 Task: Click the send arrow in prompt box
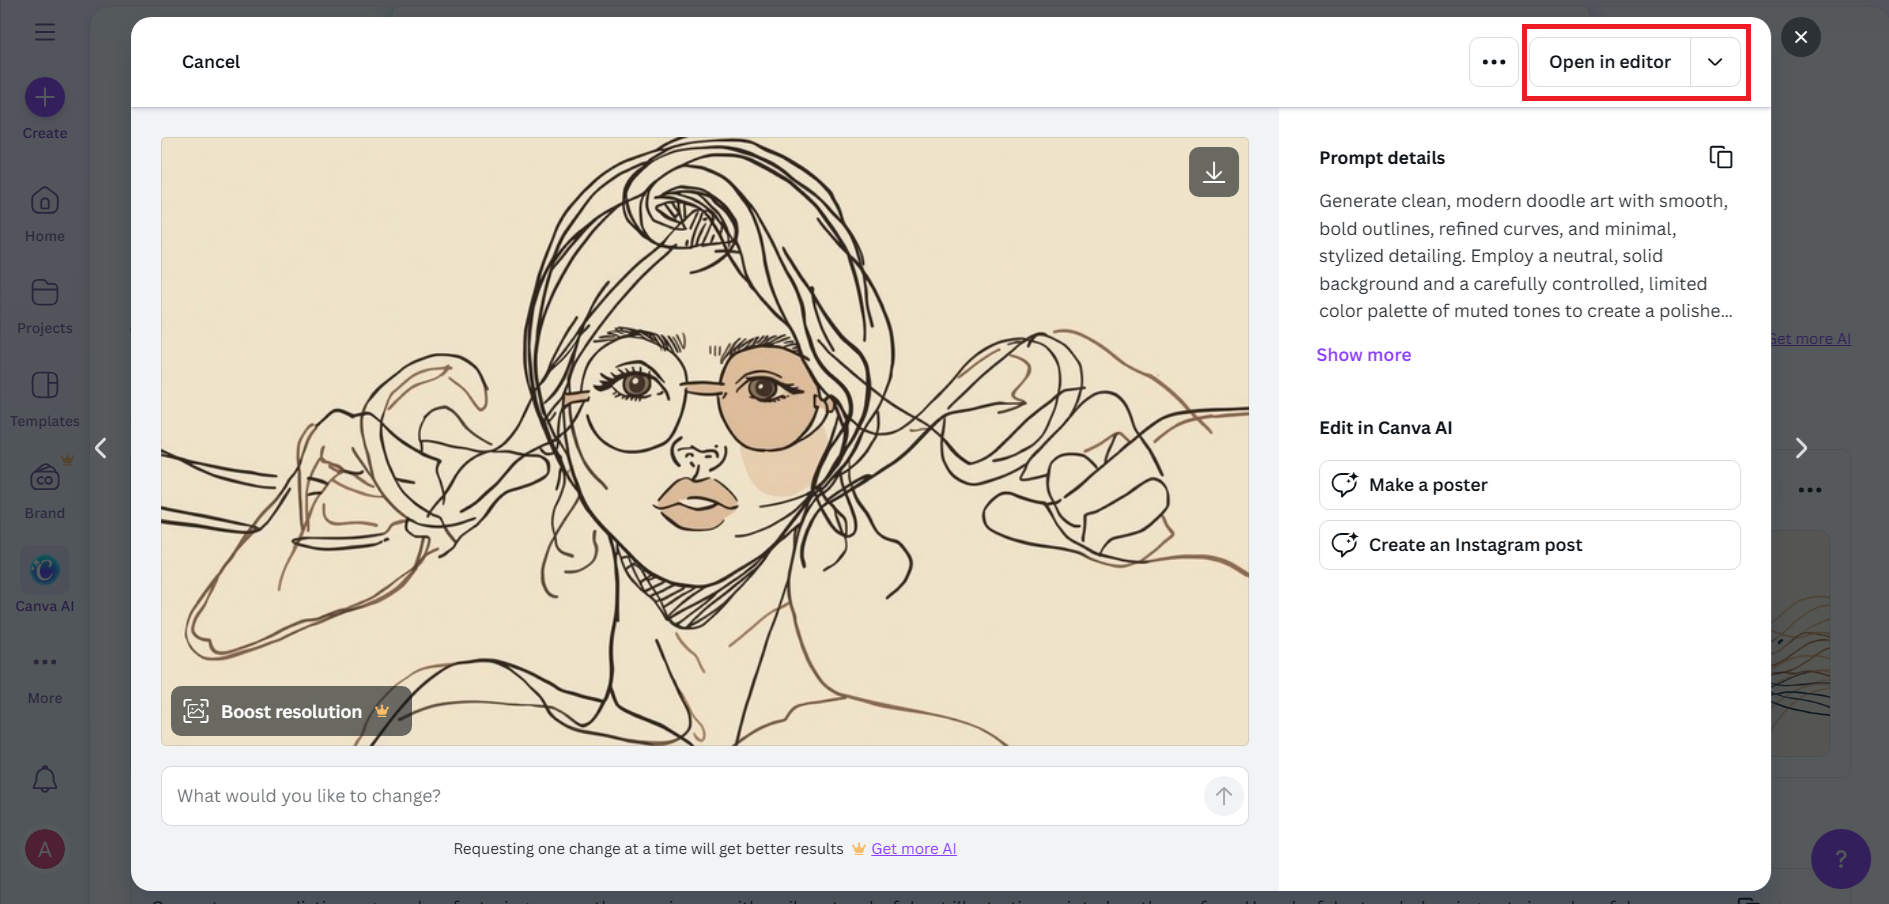coord(1223,796)
